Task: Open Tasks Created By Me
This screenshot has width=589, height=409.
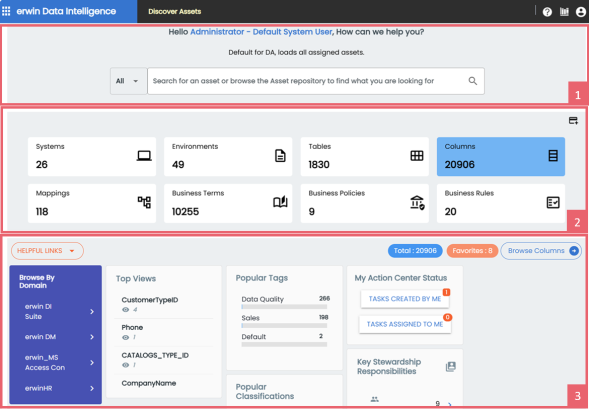Action: tap(405, 299)
